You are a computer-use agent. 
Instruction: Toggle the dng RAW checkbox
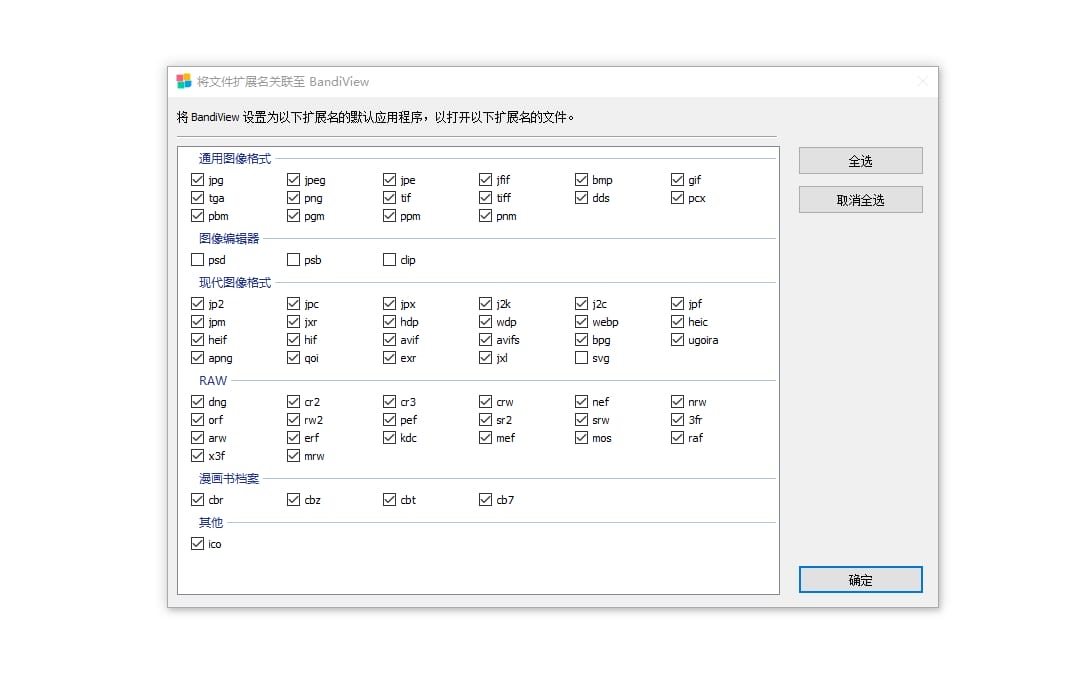(197, 401)
